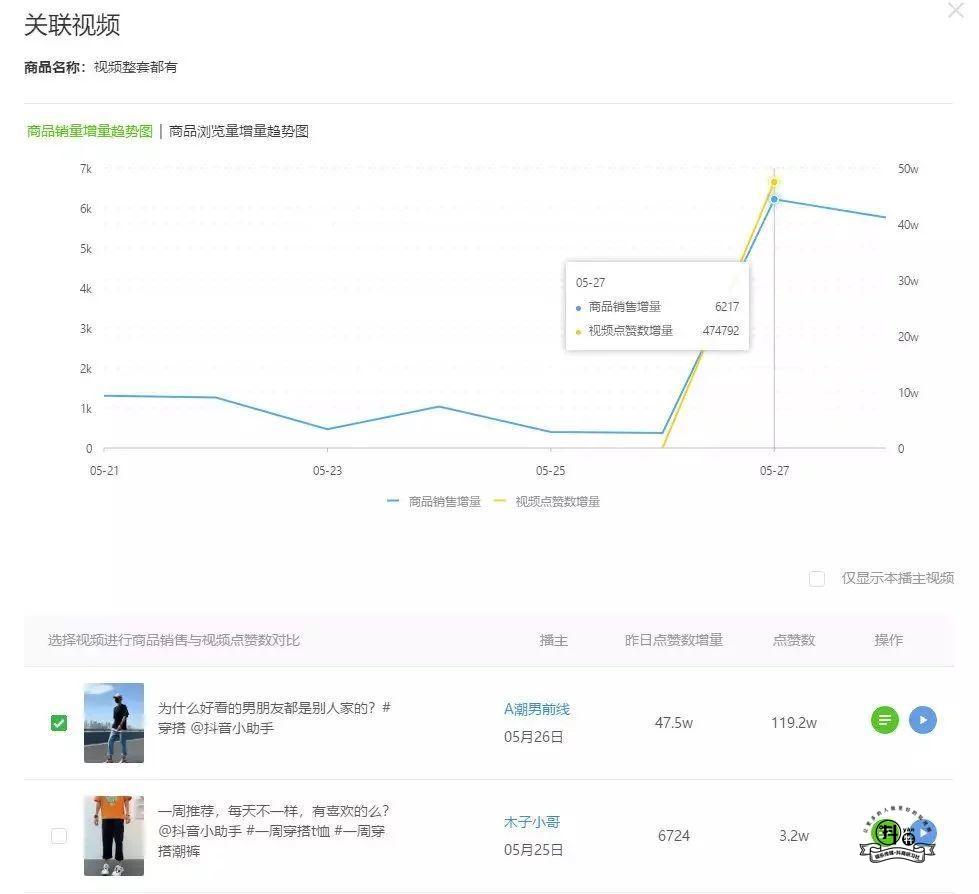Close the 关联视频 dialog

point(955,11)
